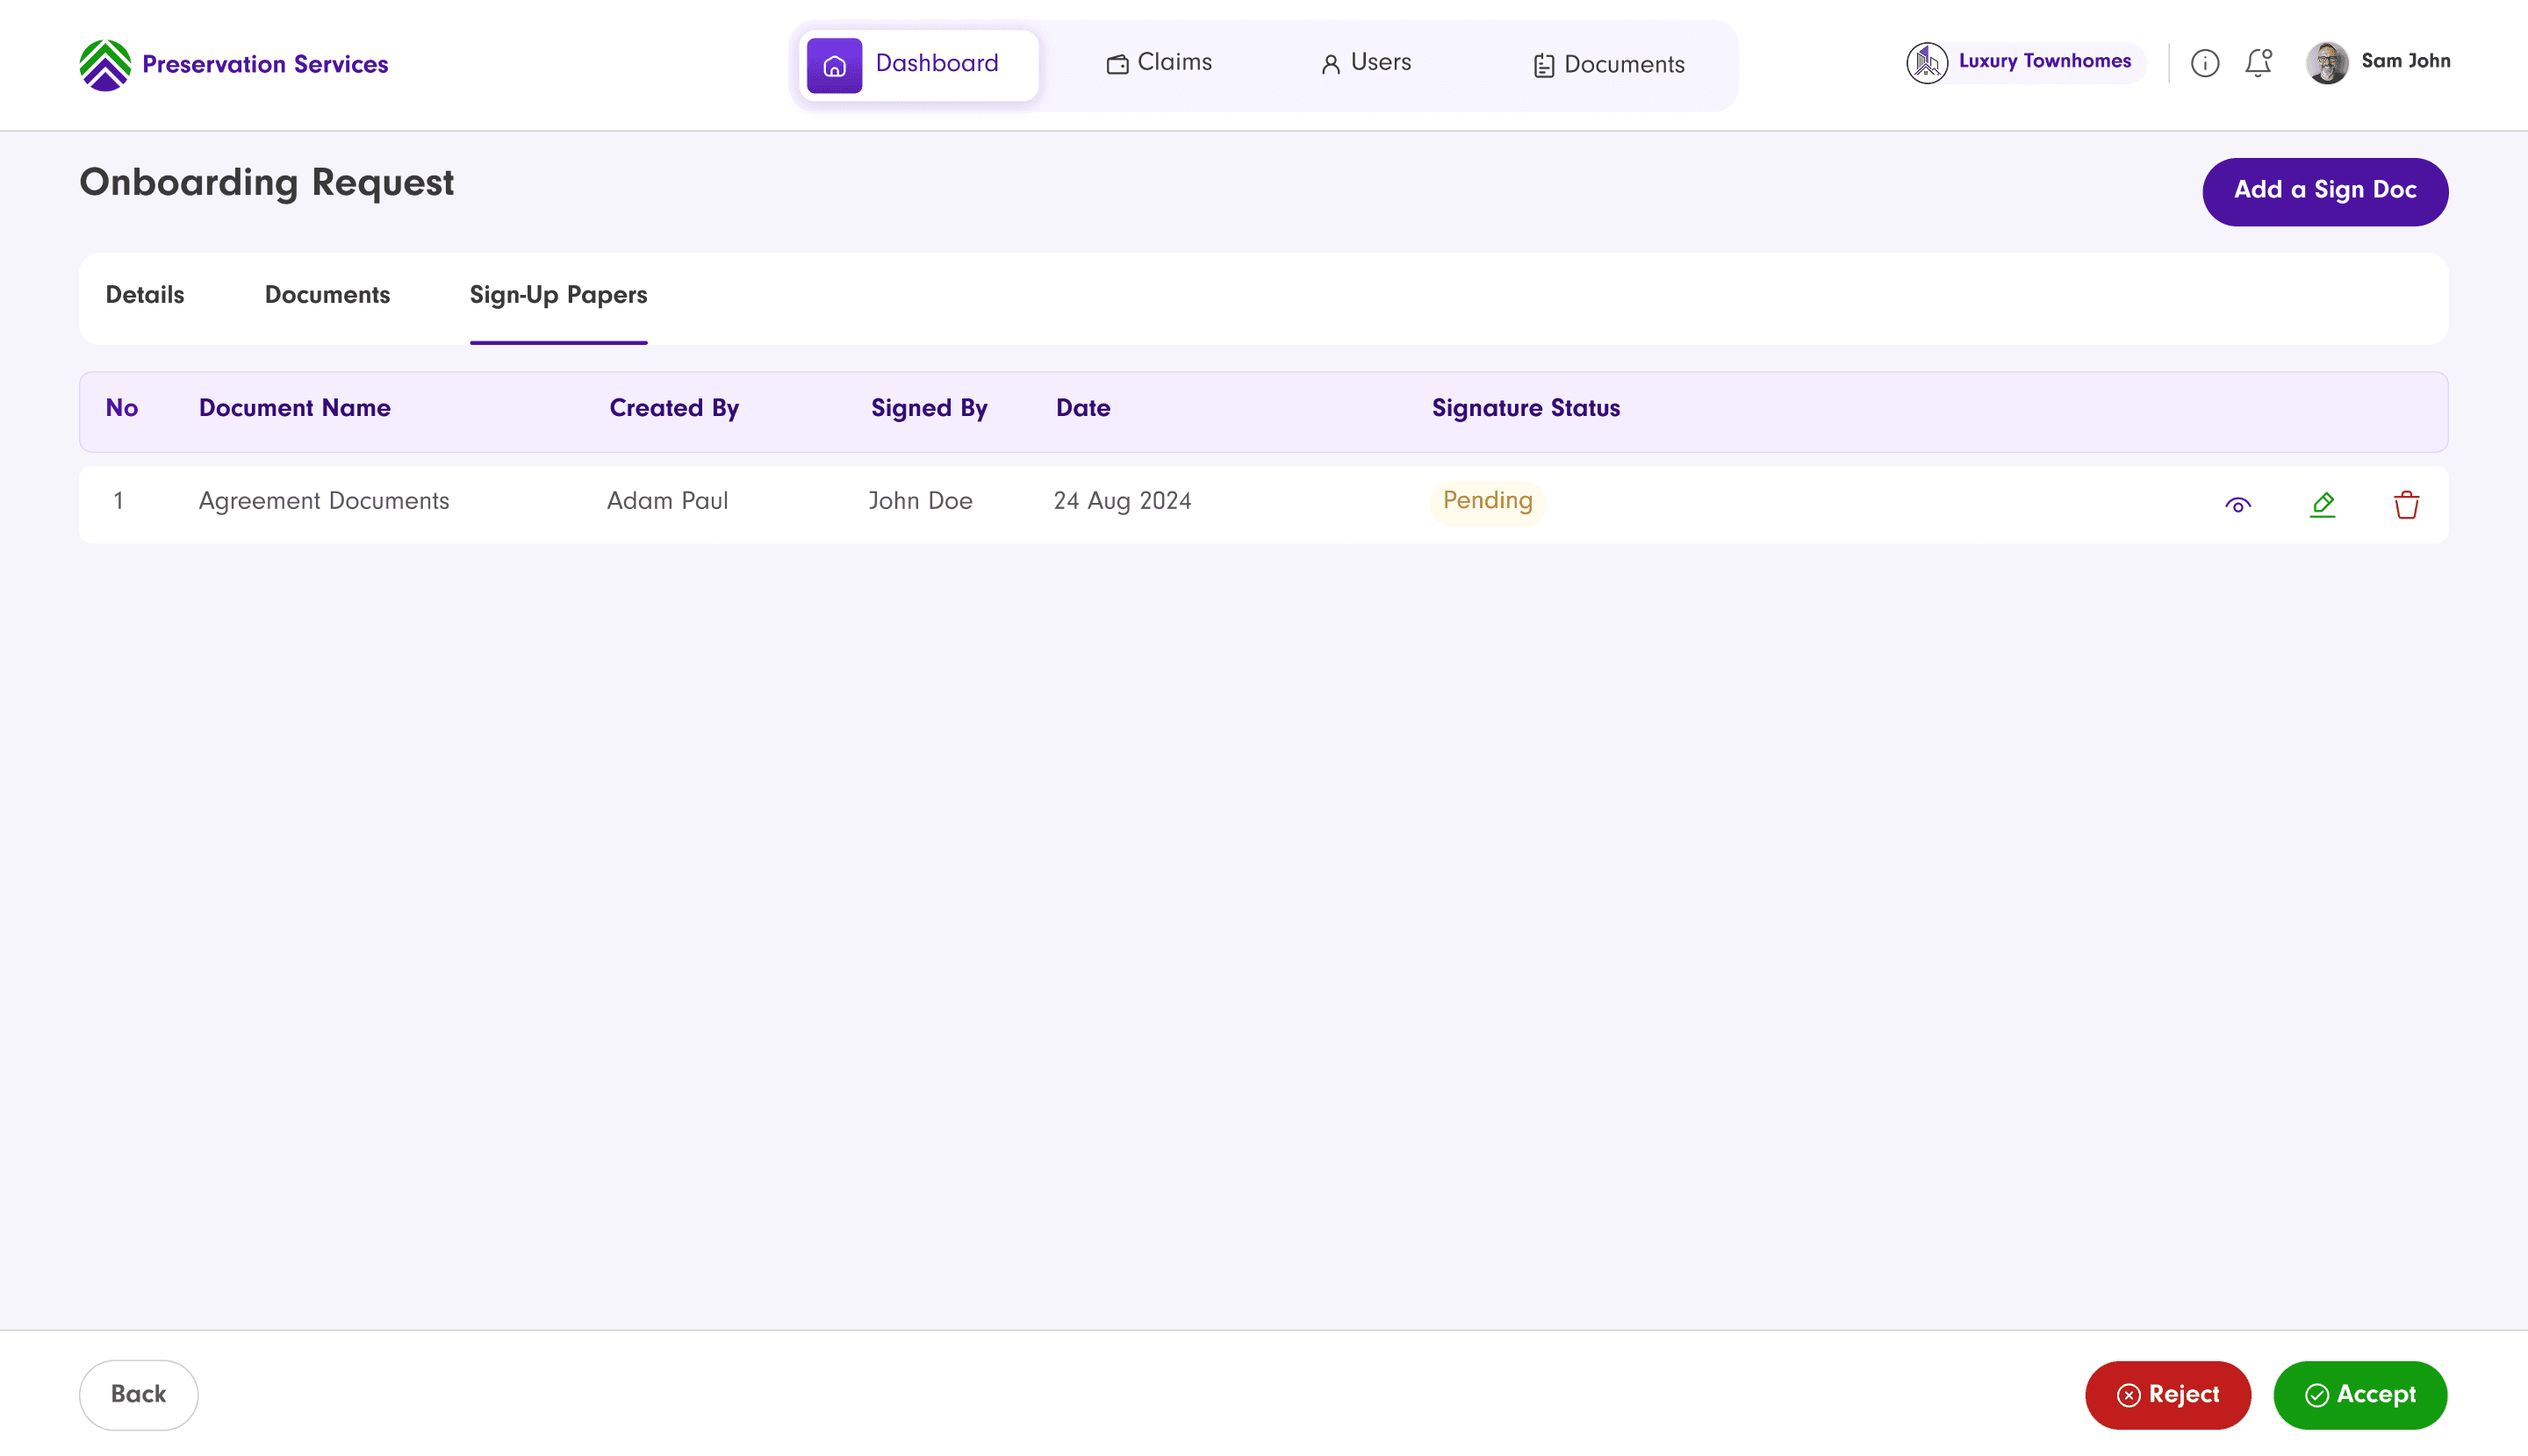Reject the onboarding request
The image size is (2528, 1456).
(2167, 1395)
